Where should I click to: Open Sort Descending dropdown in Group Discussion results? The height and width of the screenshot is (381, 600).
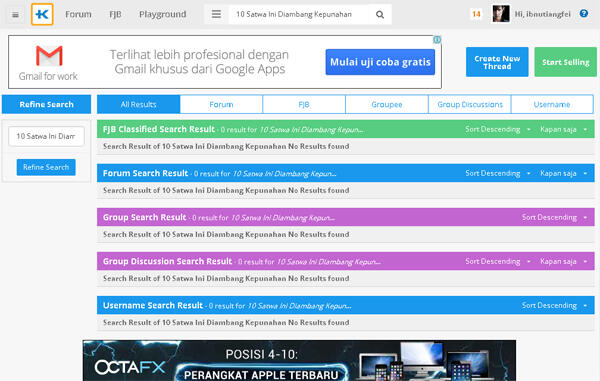click(497, 261)
